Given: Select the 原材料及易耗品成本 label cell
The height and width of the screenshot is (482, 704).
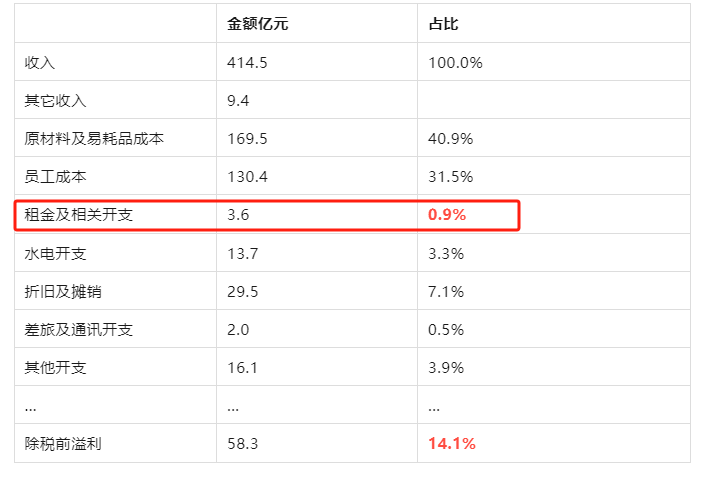Looking at the screenshot, I should [x=94, y=139].
